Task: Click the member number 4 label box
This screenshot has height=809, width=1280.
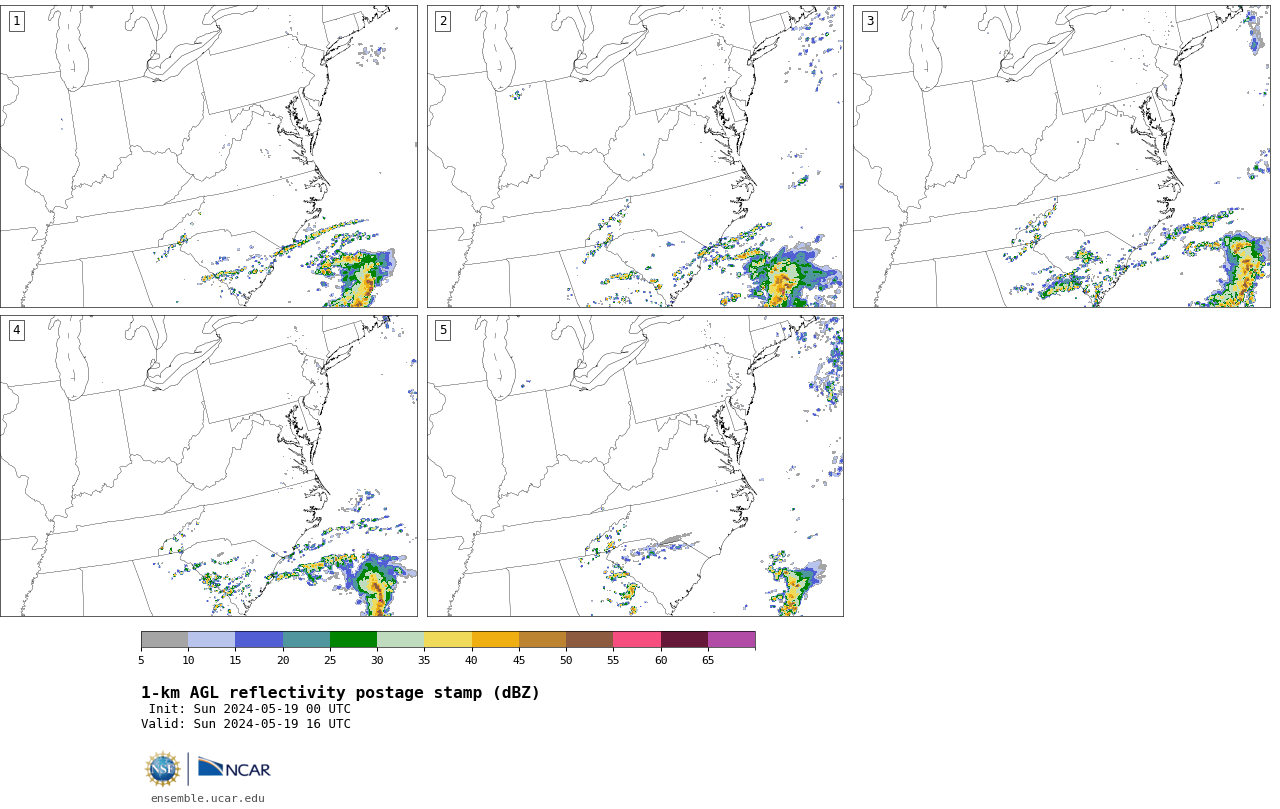Action: point(16,330)
